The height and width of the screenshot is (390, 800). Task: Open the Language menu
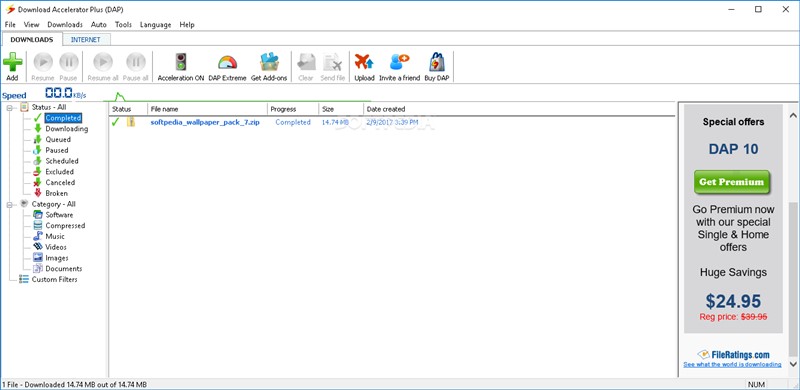(155, 25)
